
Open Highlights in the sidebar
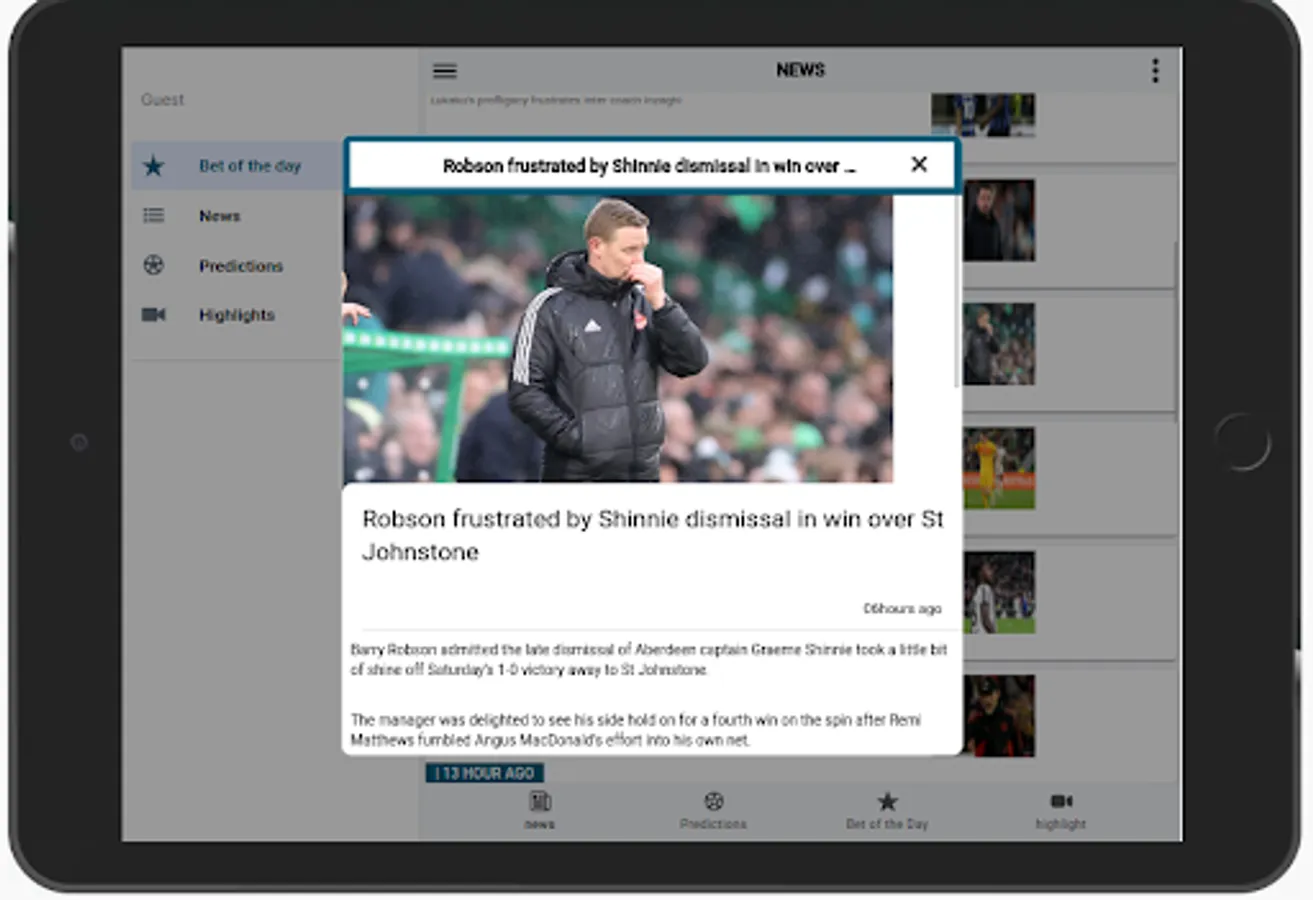pyautogui.click(x=236, y=315)
